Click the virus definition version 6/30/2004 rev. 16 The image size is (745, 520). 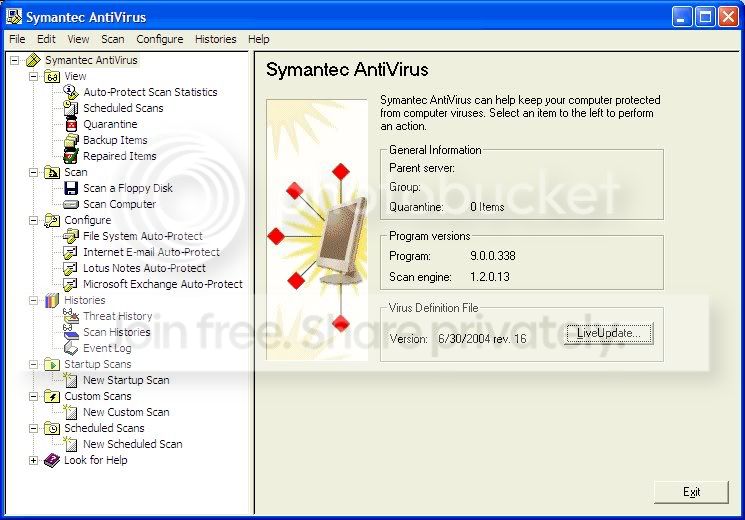(x=482, y=339)
